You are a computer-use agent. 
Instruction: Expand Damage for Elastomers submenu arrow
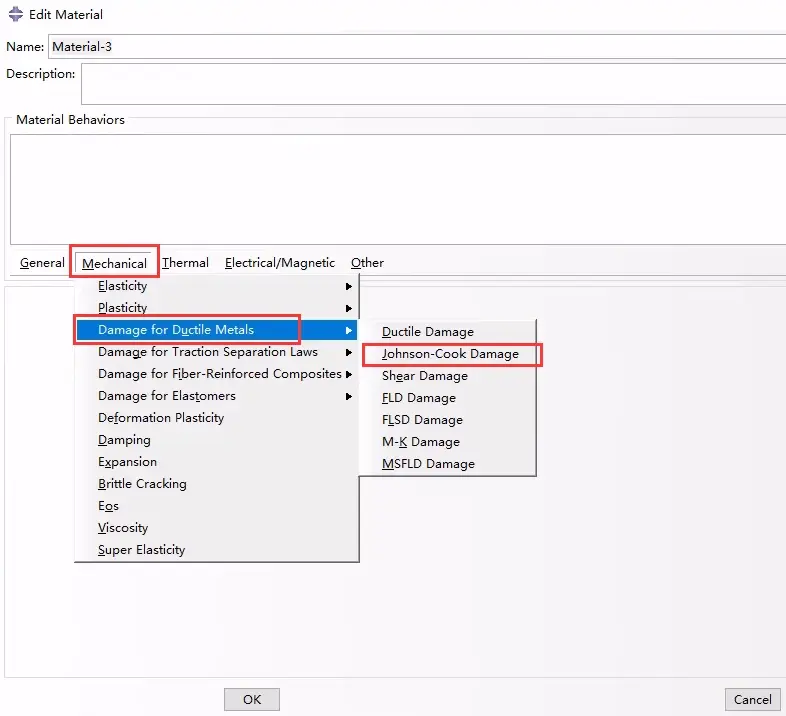tap(349, 397)
